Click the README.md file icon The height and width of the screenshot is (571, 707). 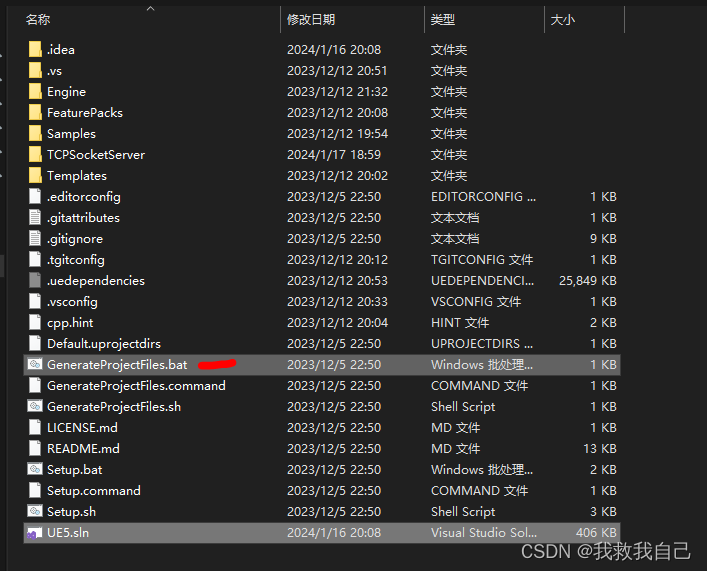click(x=35, y=448)
